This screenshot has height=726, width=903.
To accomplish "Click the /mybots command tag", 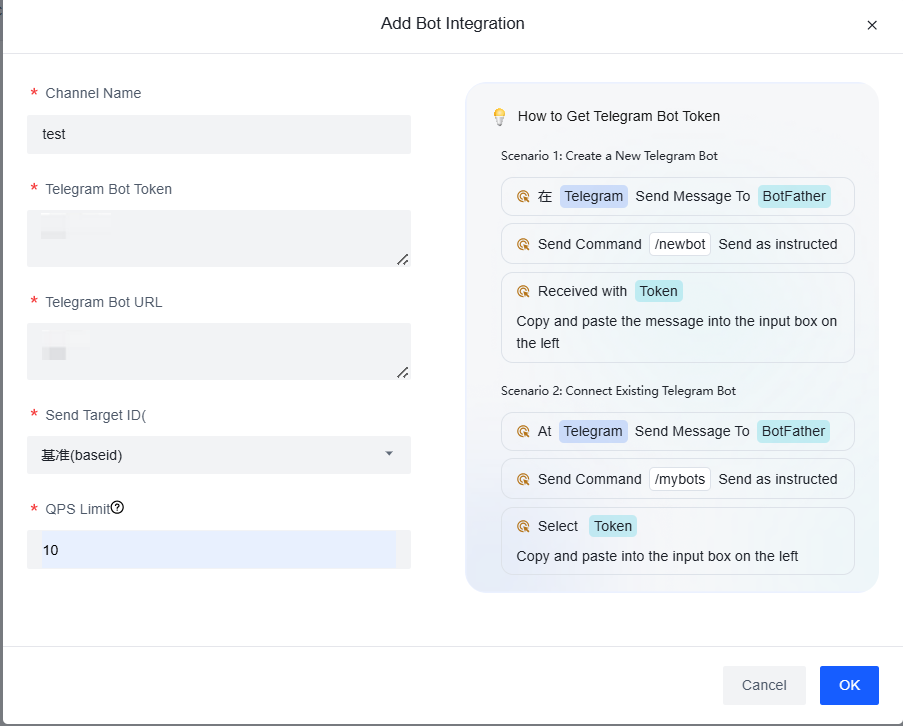I will point(680,479).
